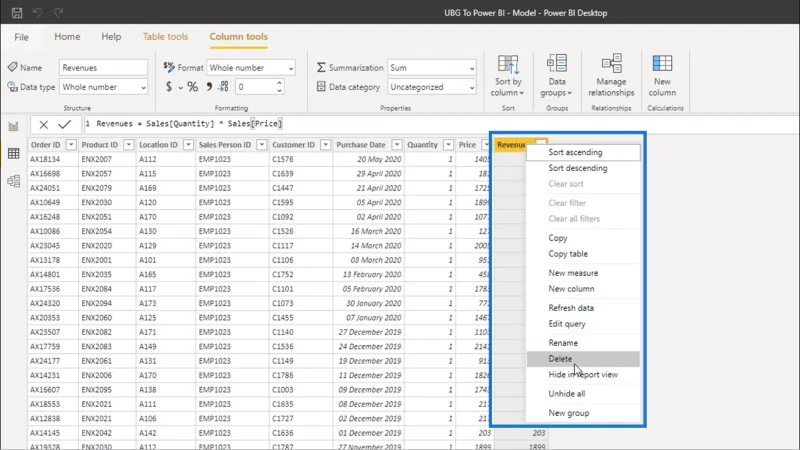The width and height of the screenshot is (800, 450).
Task: Open the Data category dropdown
Action: 432,87
